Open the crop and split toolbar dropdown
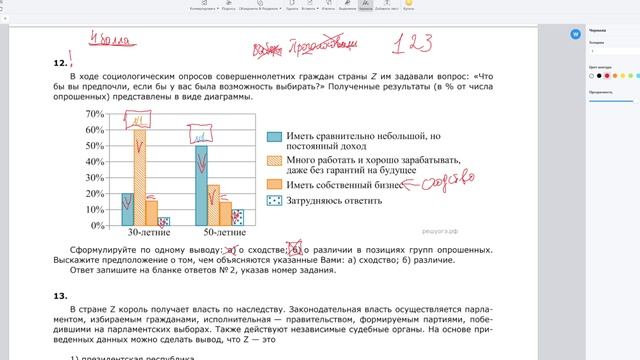This screenshot has width=640, height=360. [x=260, y=5]
